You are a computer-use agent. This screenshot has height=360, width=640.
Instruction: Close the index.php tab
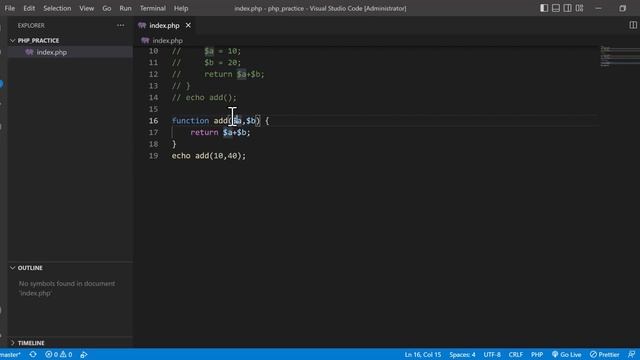tap(188, 25)
